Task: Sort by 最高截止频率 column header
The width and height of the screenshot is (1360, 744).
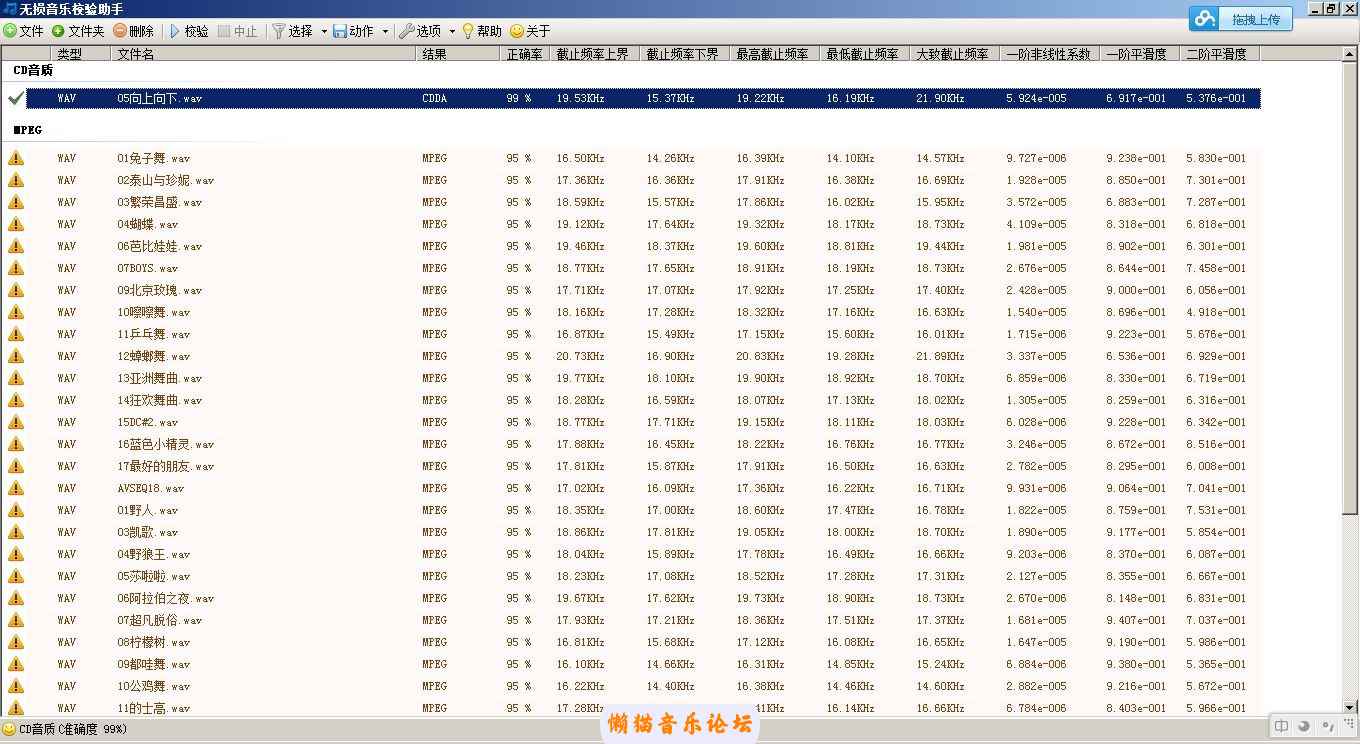Action: click(x=775, y=54)
